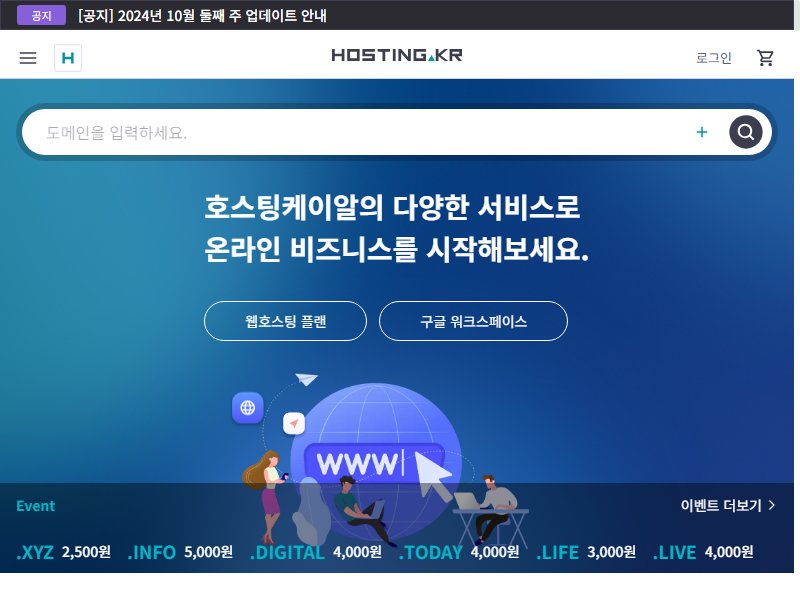The image size is (800, 600).
Task: Select the .TODAY 4,000원 event
Action: click(459, 552)
